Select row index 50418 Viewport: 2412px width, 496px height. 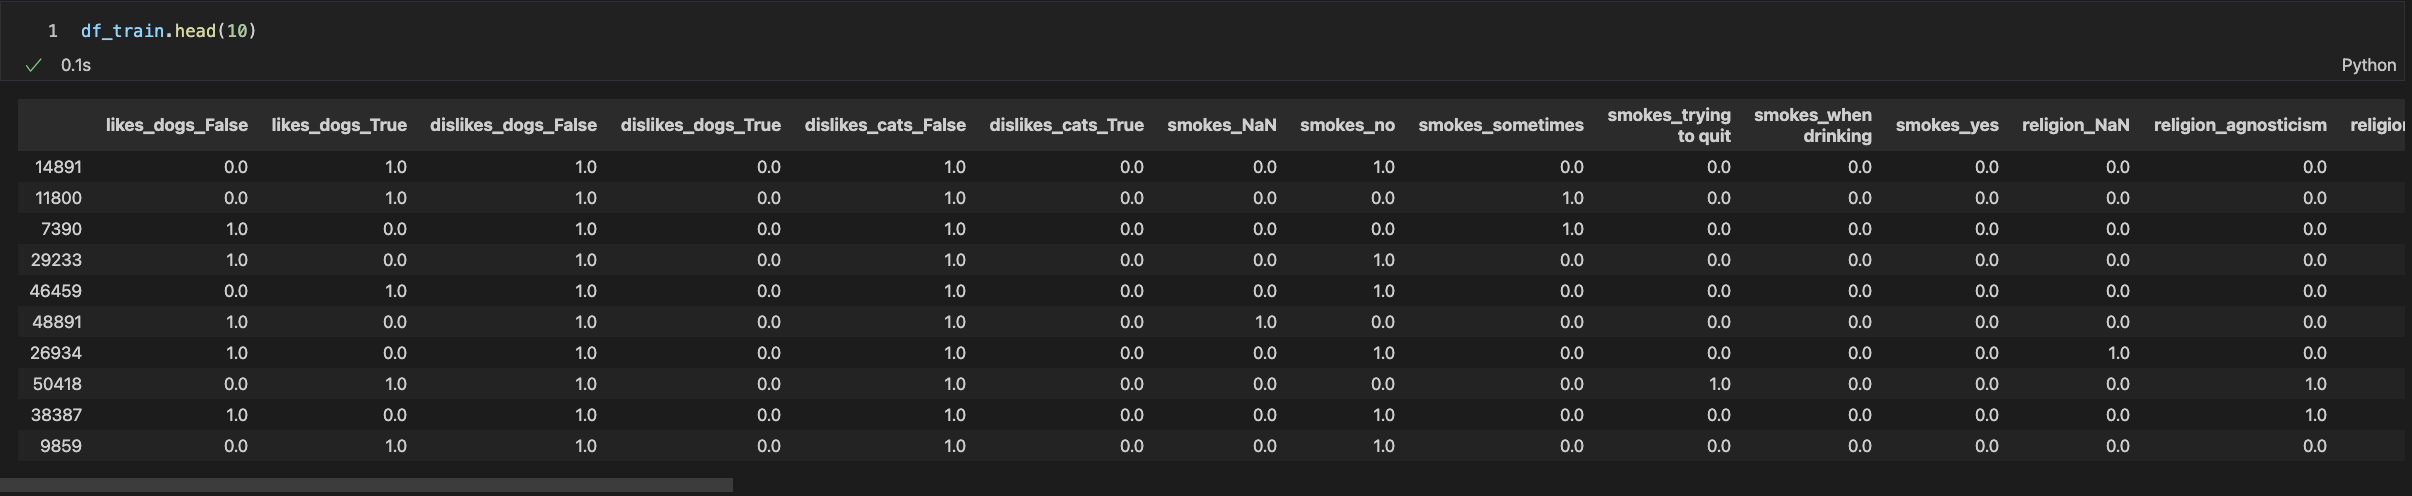pos(57,384)
